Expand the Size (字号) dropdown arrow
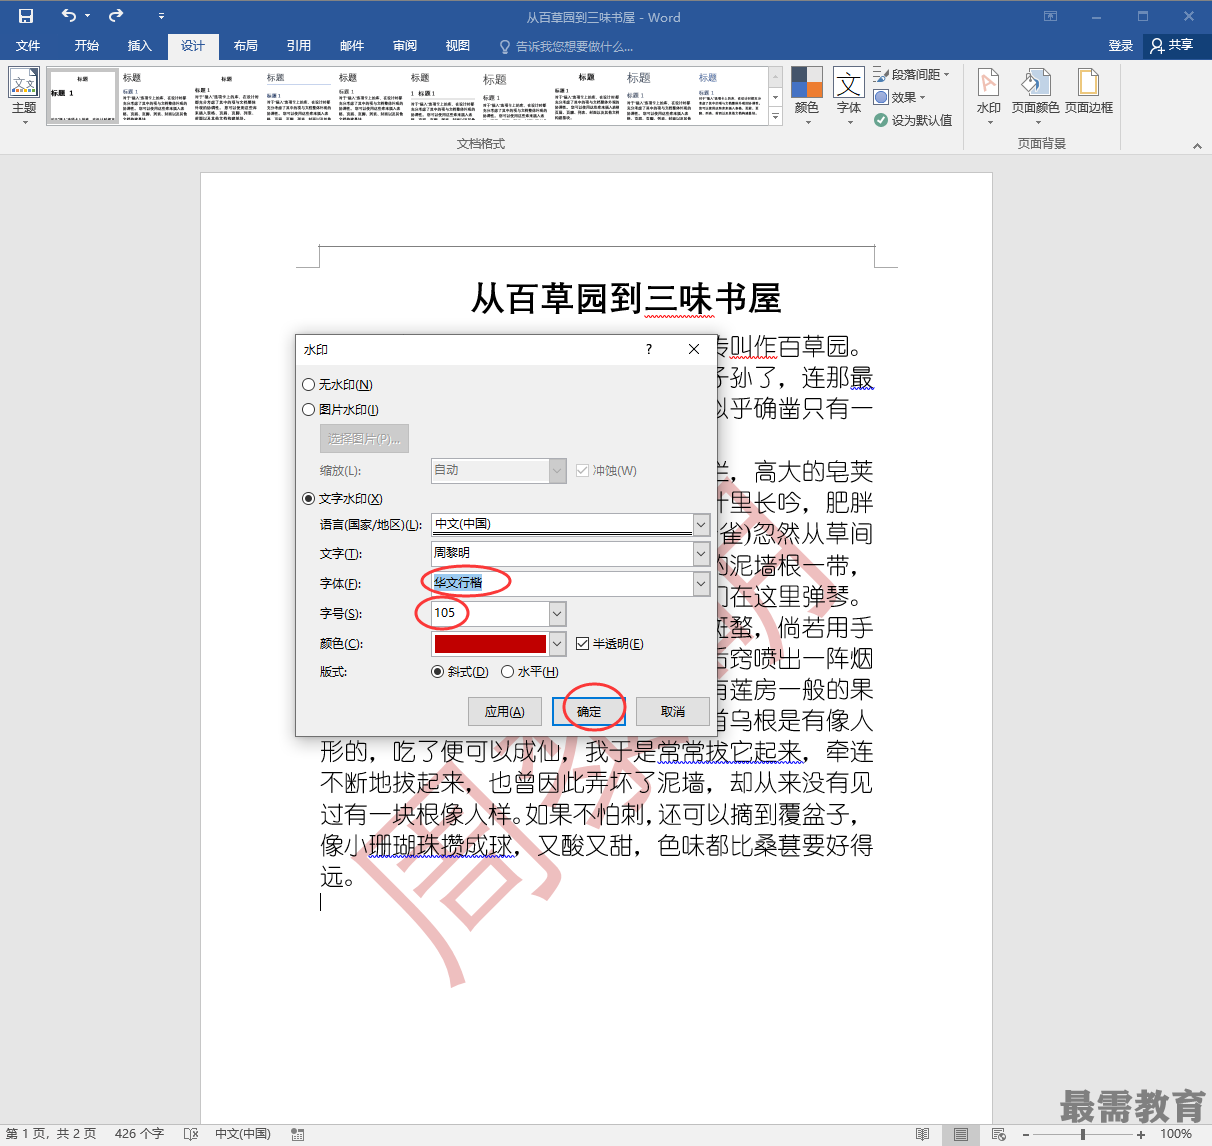Screen dimensions: 1212x1146 coord(557,613)
